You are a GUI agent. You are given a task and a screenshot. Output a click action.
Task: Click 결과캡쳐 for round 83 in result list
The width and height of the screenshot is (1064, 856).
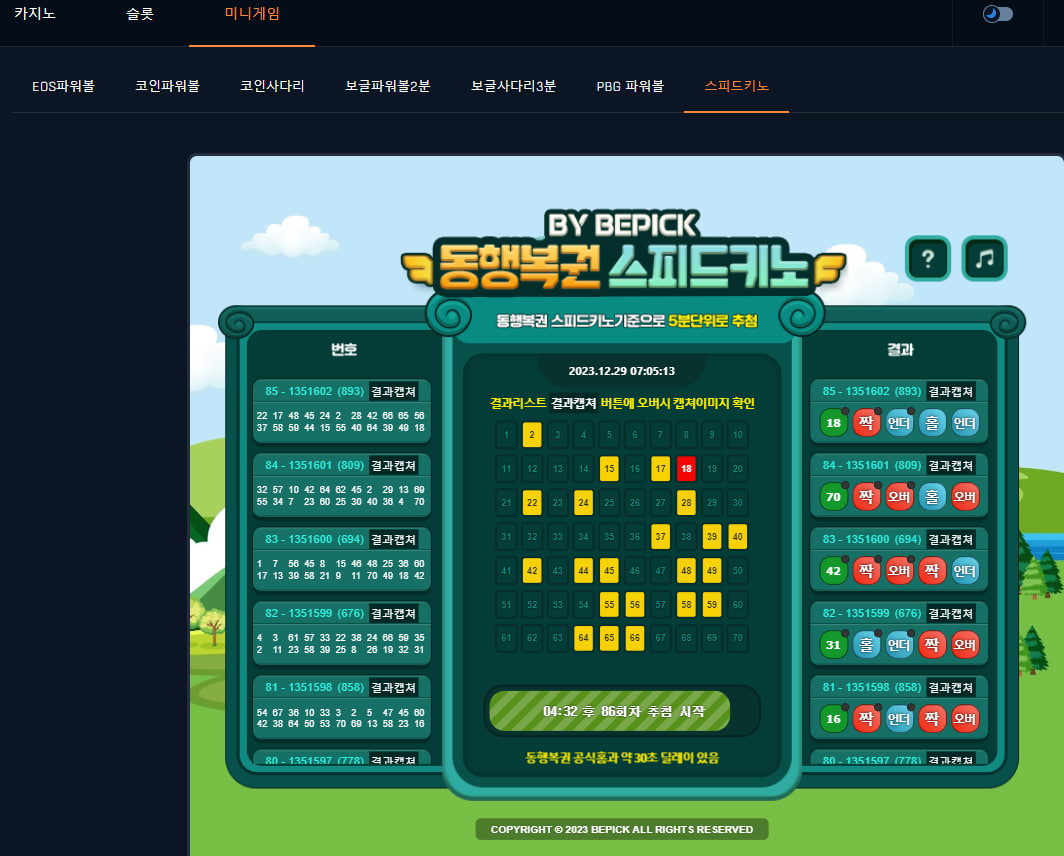tap(951, 539)
